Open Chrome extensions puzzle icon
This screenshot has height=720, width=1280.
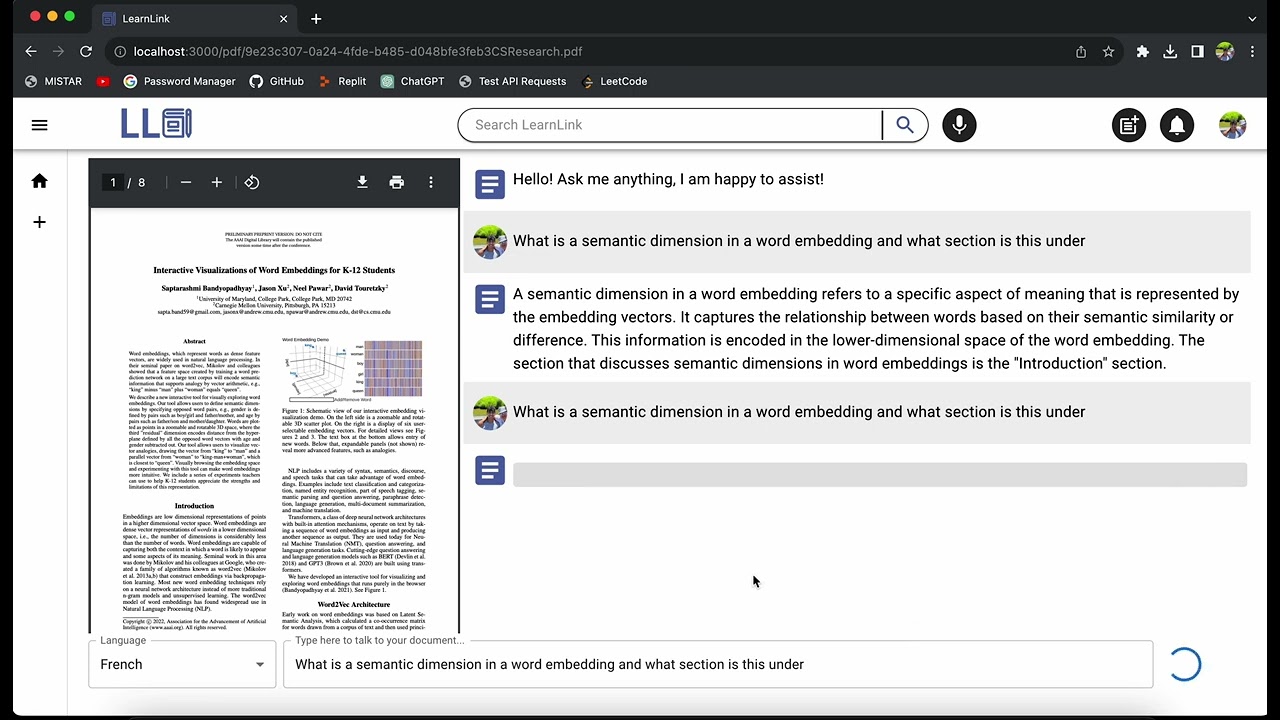point(1142,51)
